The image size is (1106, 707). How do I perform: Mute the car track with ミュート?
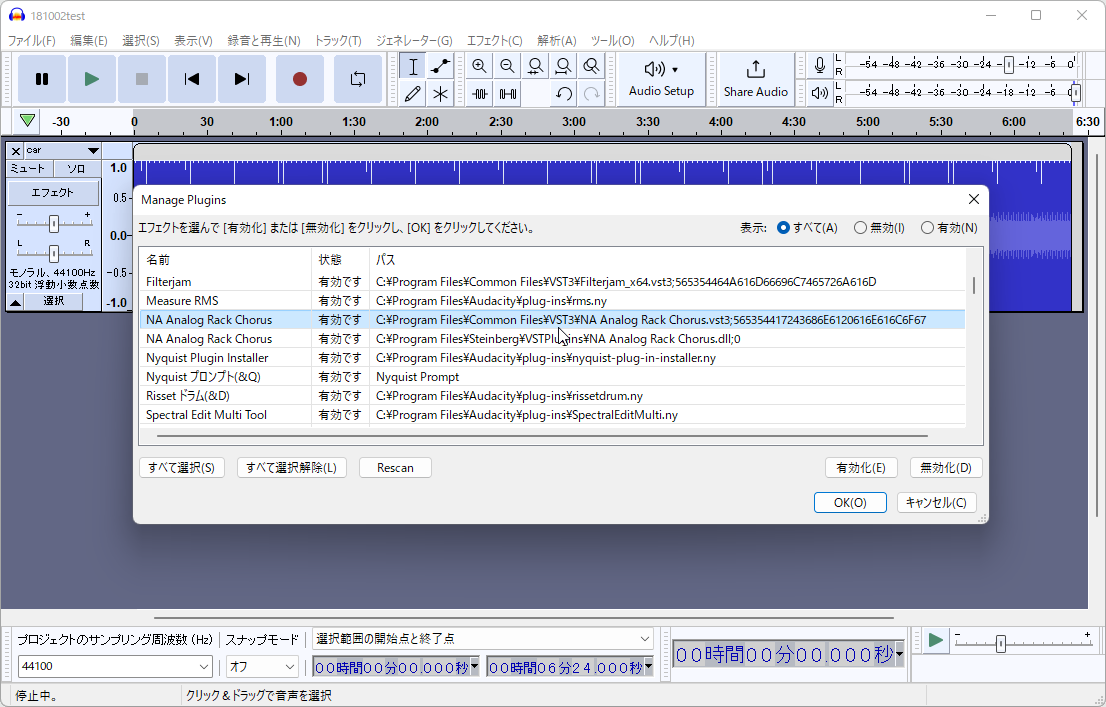tap(29, 167)
